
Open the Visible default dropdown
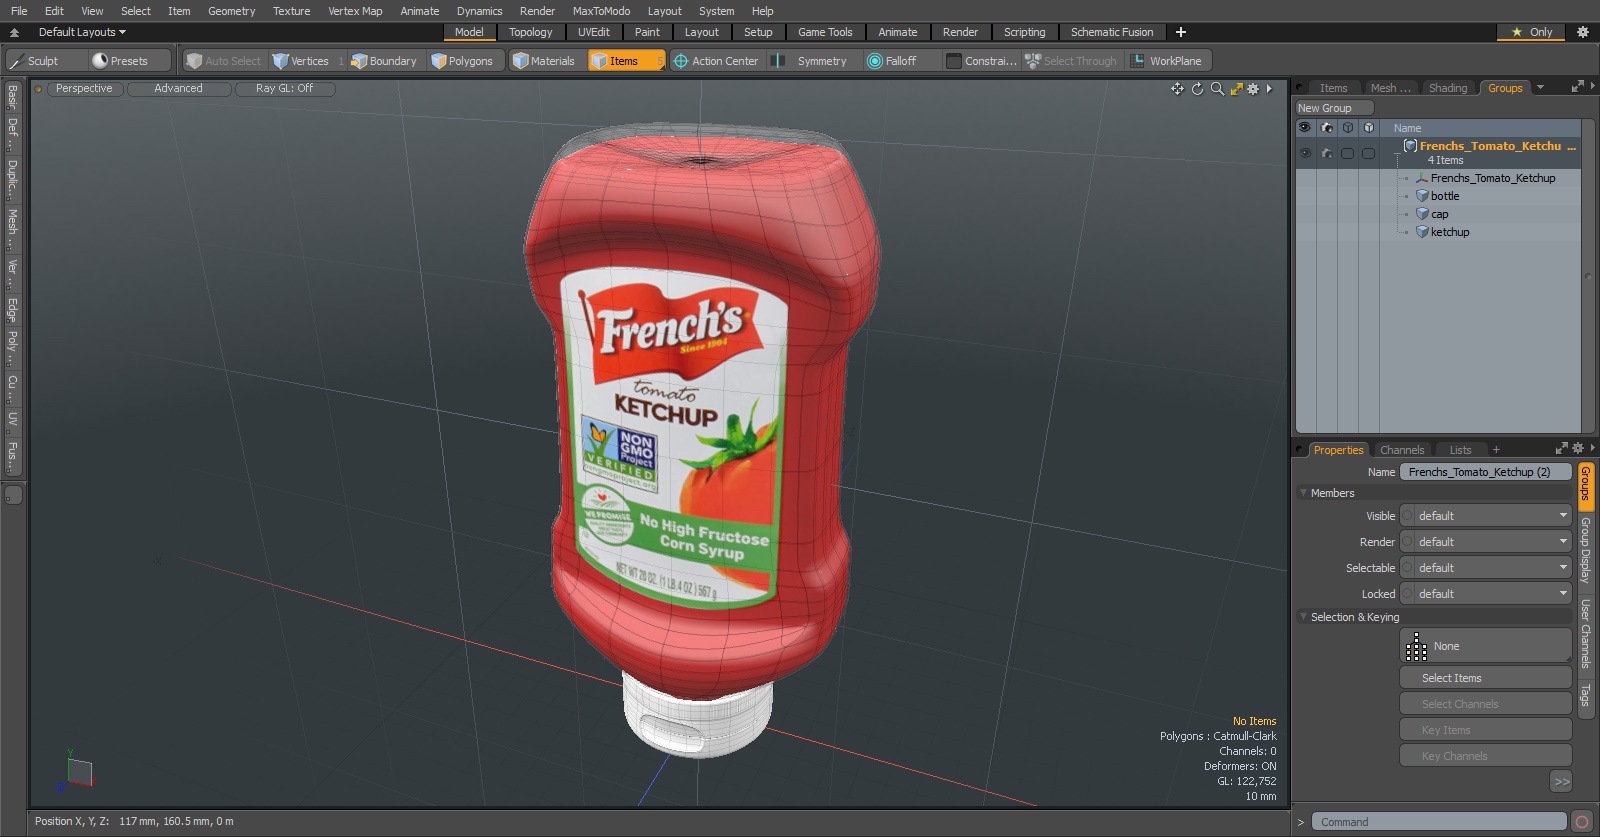(x=1493, y=516)
